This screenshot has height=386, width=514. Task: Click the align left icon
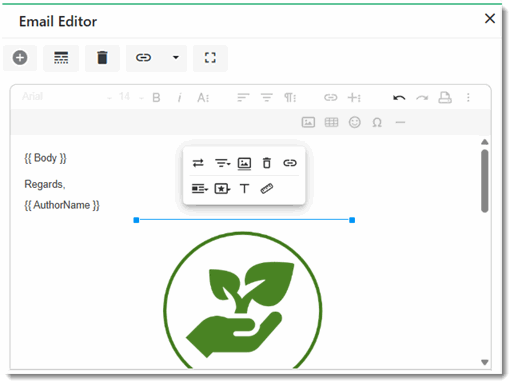243,98
